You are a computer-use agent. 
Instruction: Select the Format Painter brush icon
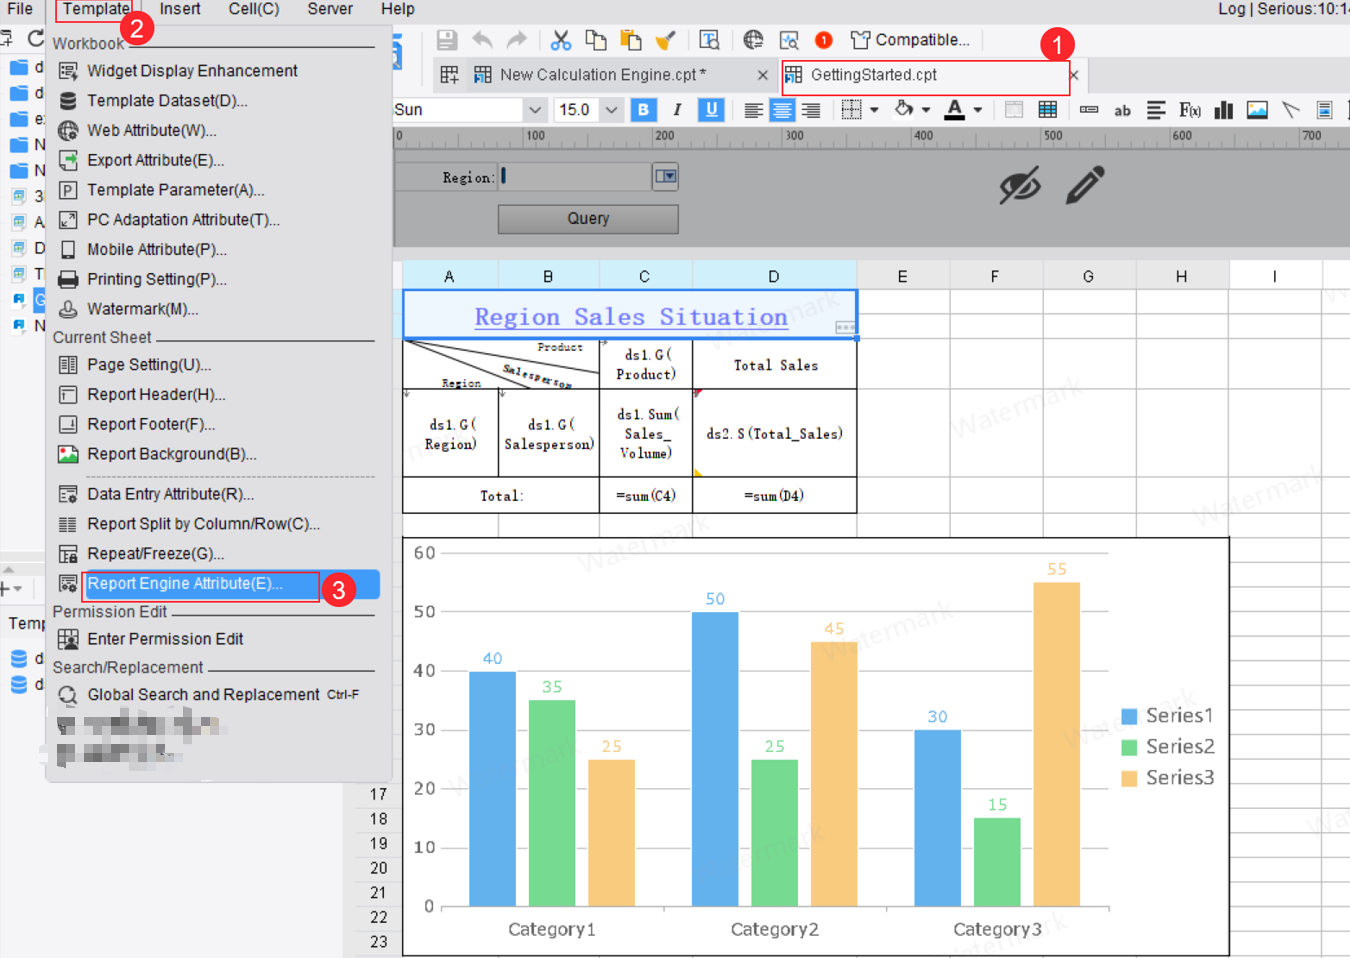coord(665,40)
